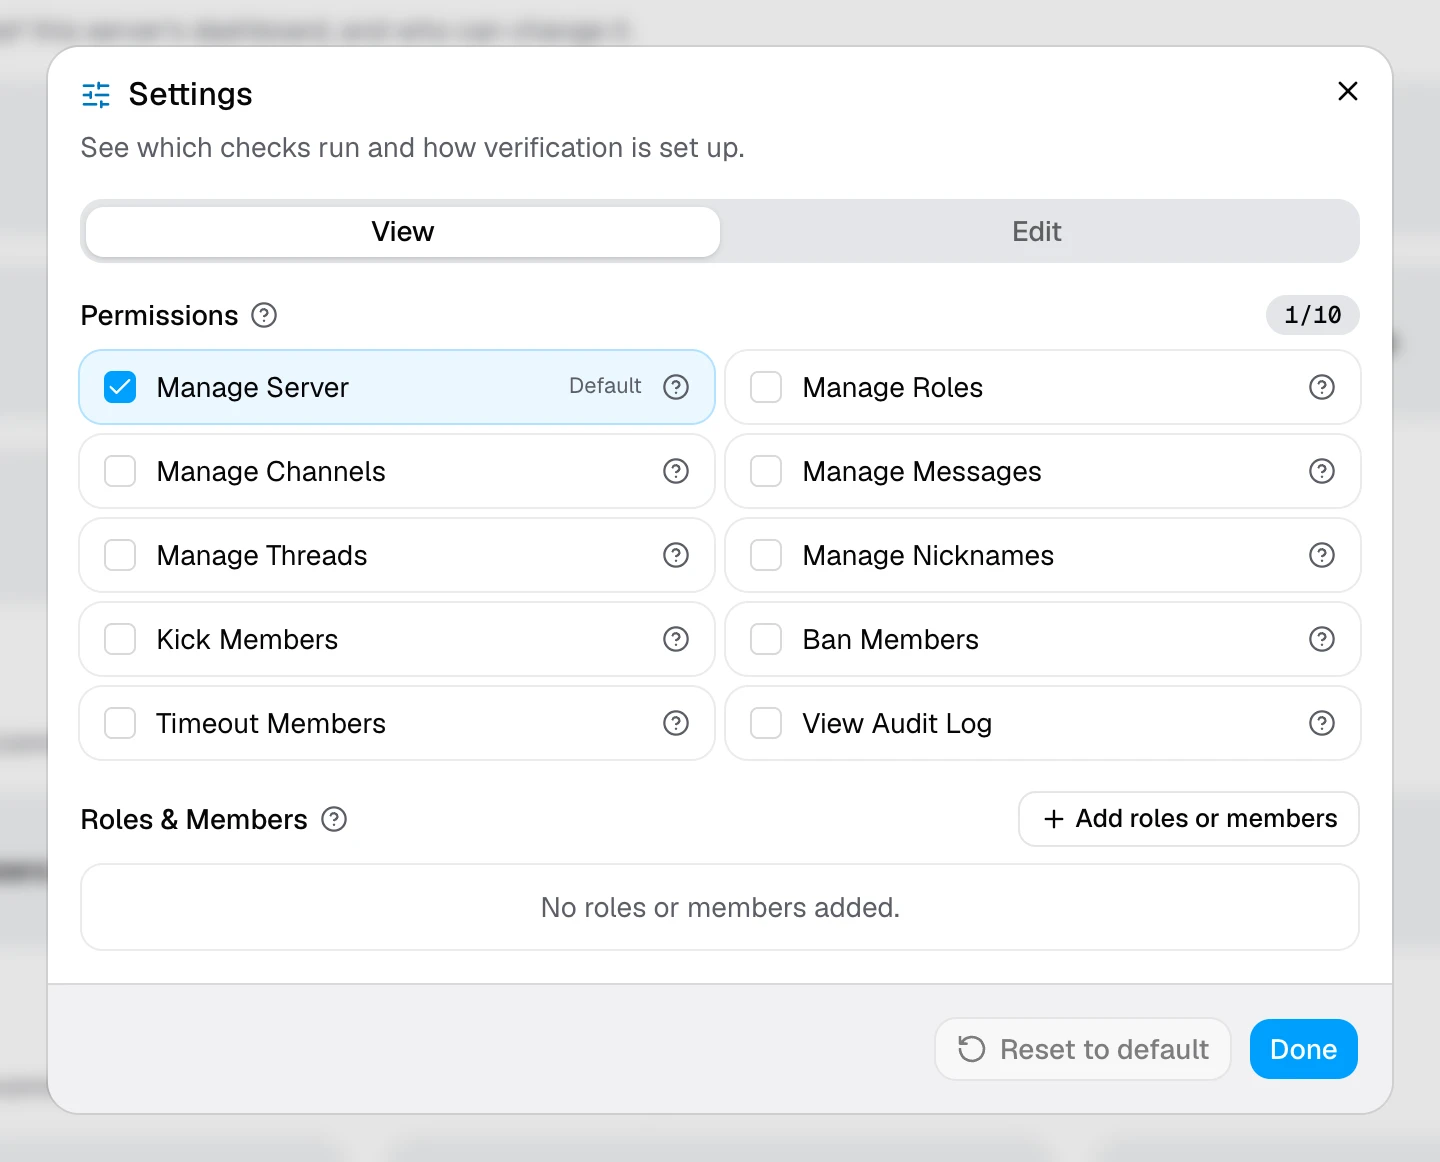
Task: Open help icon for Manage Server
Action: pyautogui.click(x=676, y=387)
